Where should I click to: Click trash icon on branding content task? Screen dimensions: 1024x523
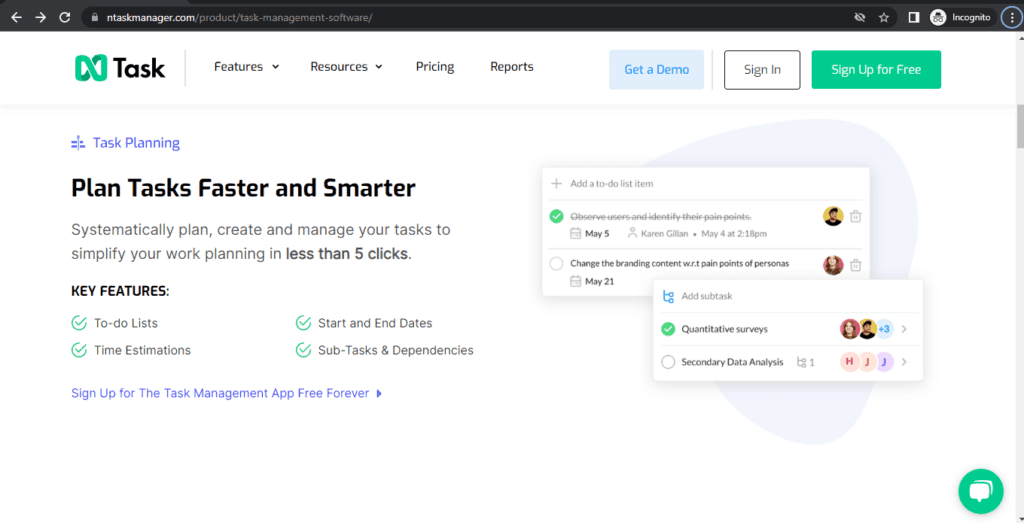point(856,265)
